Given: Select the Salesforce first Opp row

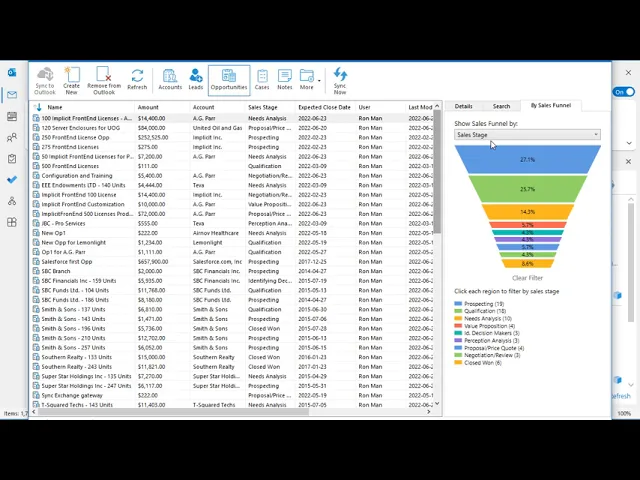Looking at the screenshot, I should click(x=233, y=262).
